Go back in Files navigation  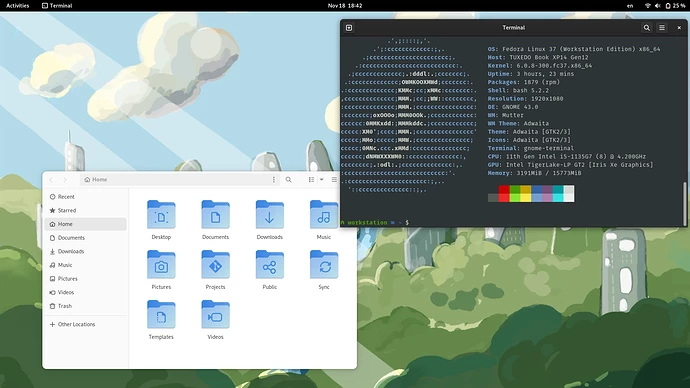tap(51, 179)
